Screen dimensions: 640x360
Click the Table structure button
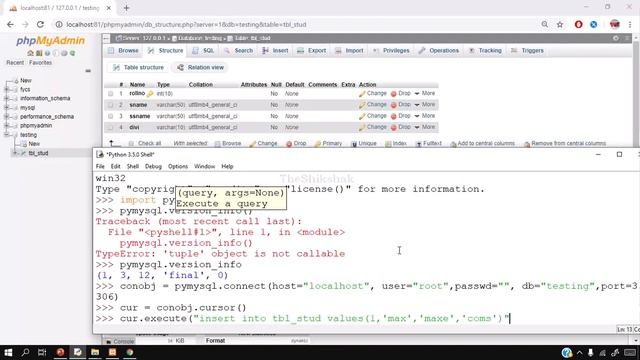pyautogui.click(x=138, y=67)
